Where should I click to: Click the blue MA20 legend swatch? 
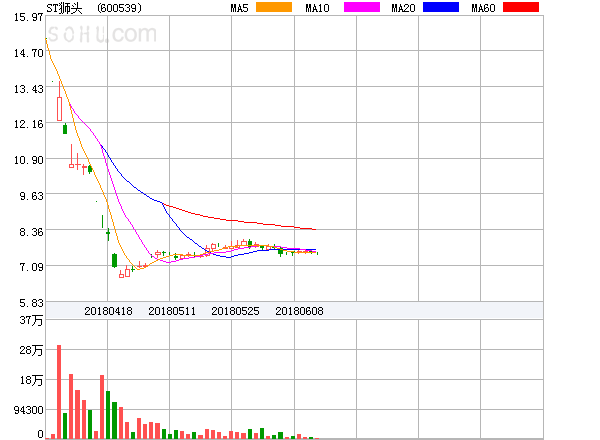[441, 7]
